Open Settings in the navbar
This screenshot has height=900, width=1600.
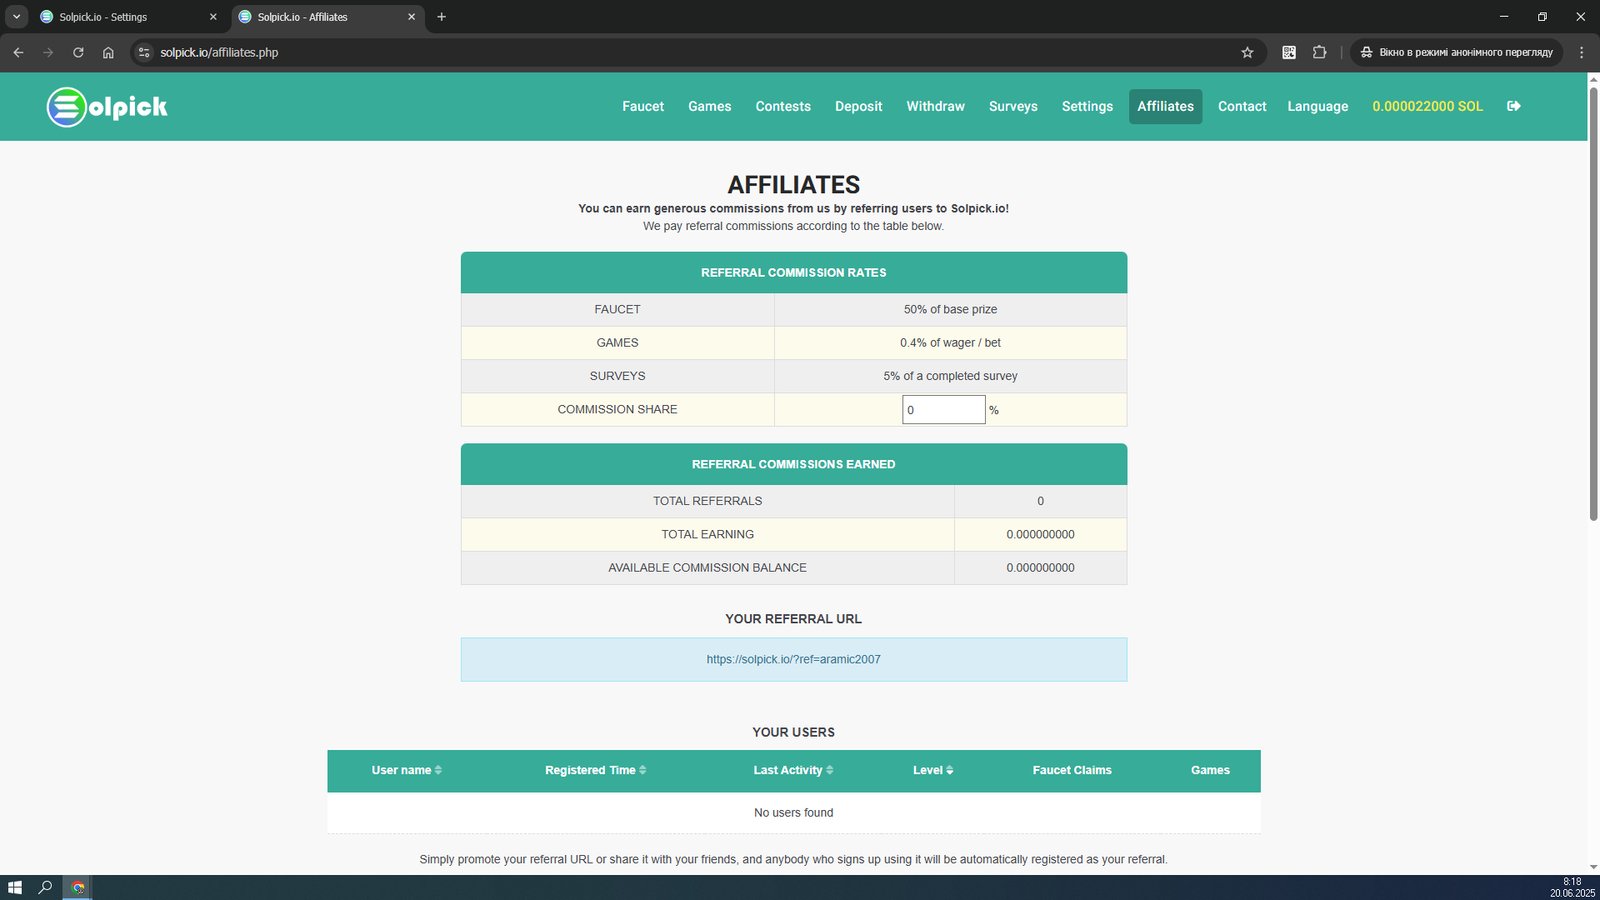(1087, 106)
